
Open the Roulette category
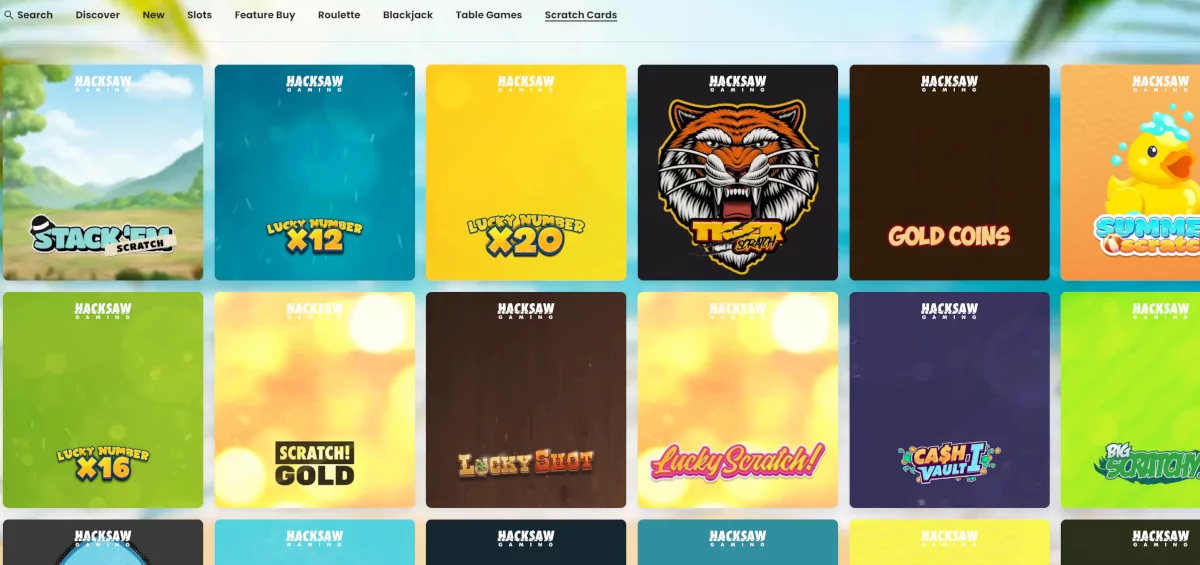(339, 15)
